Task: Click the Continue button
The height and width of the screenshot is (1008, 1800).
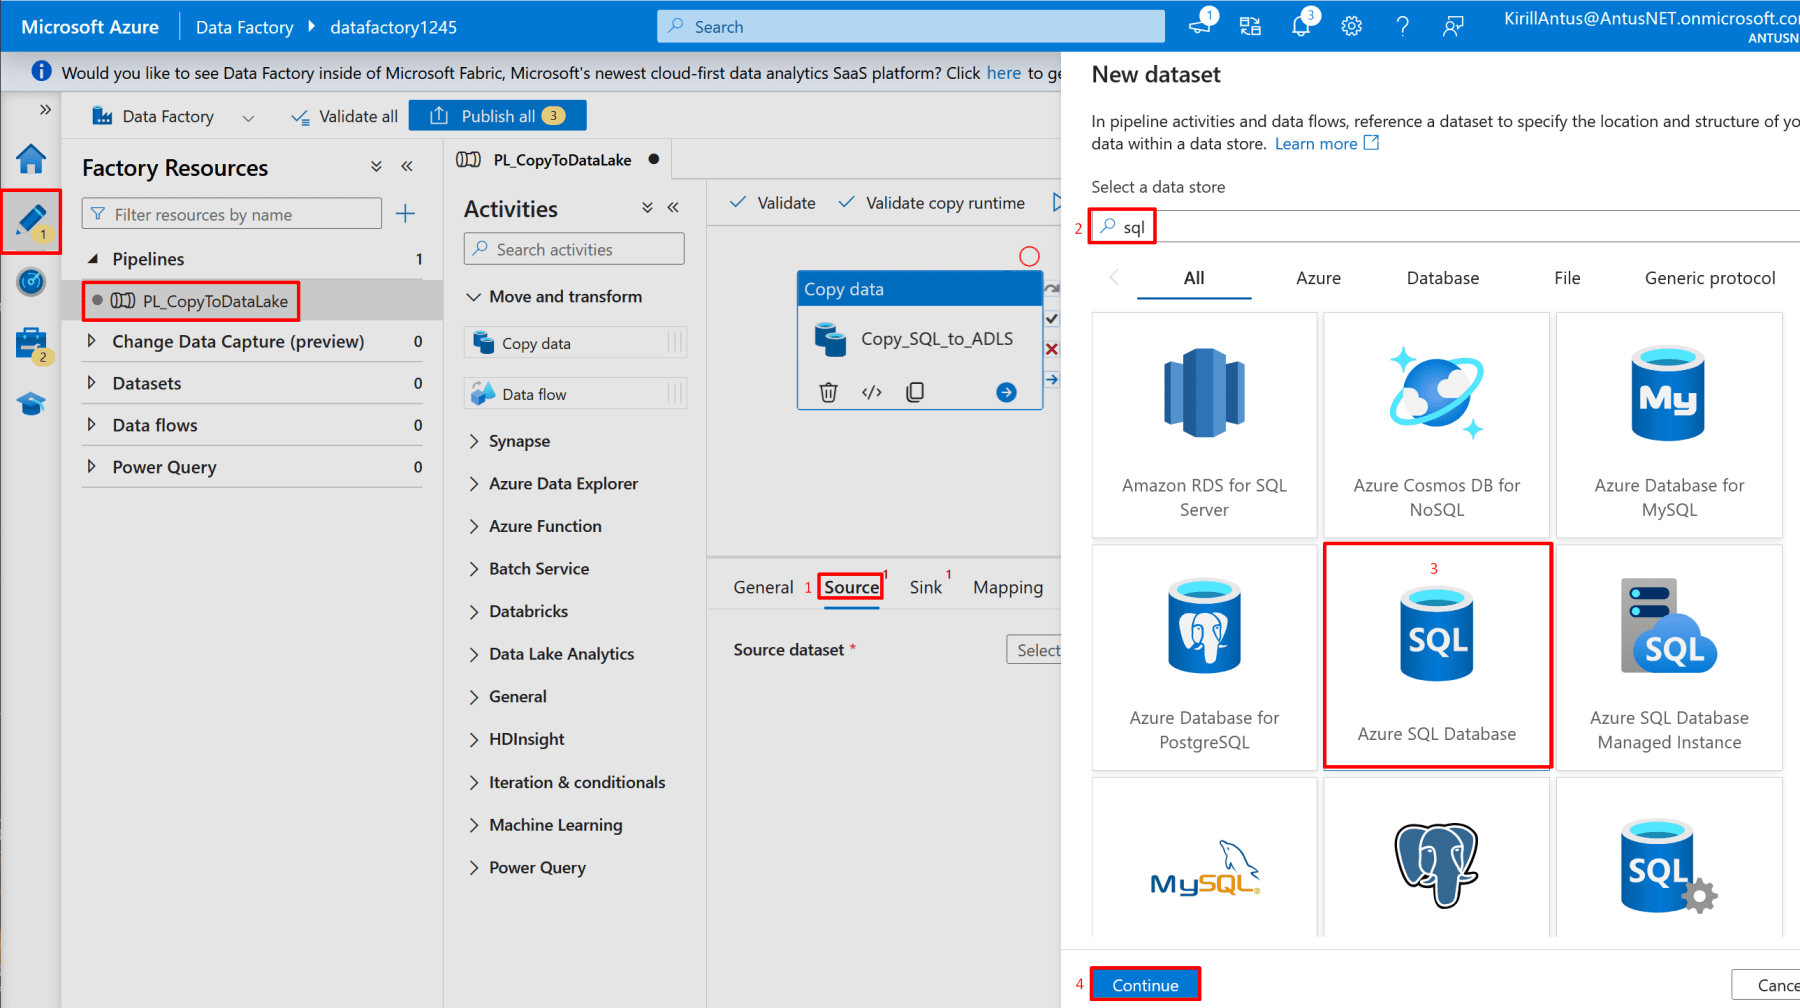Action: tap(1145, 985)
